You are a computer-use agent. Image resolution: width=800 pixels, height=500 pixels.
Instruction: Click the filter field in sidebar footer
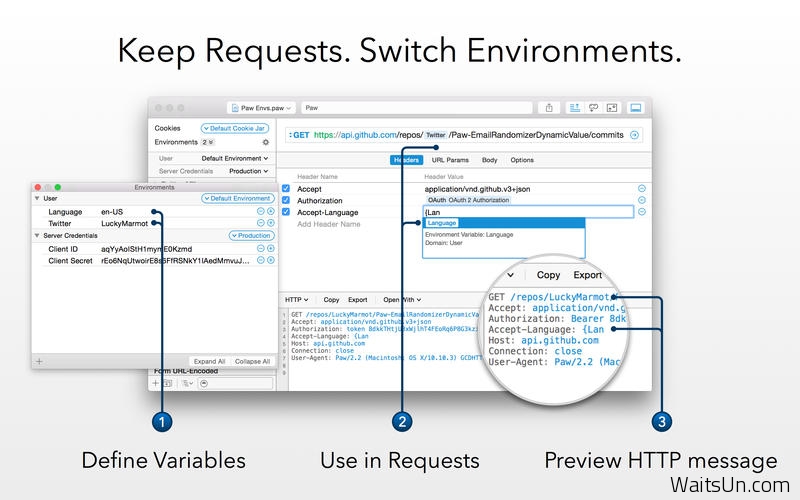coord(236,383)
